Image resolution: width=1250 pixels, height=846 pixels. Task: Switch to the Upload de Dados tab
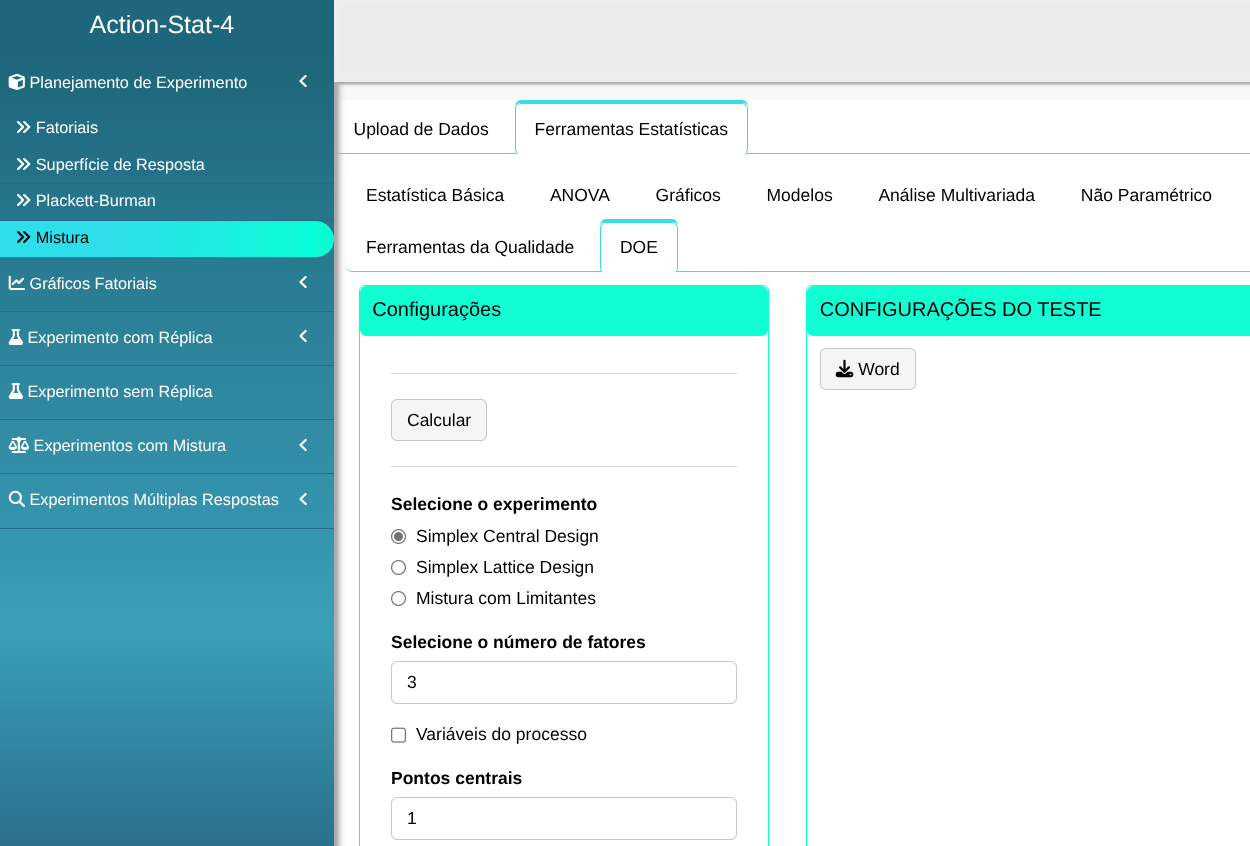(x=421, y=129)
